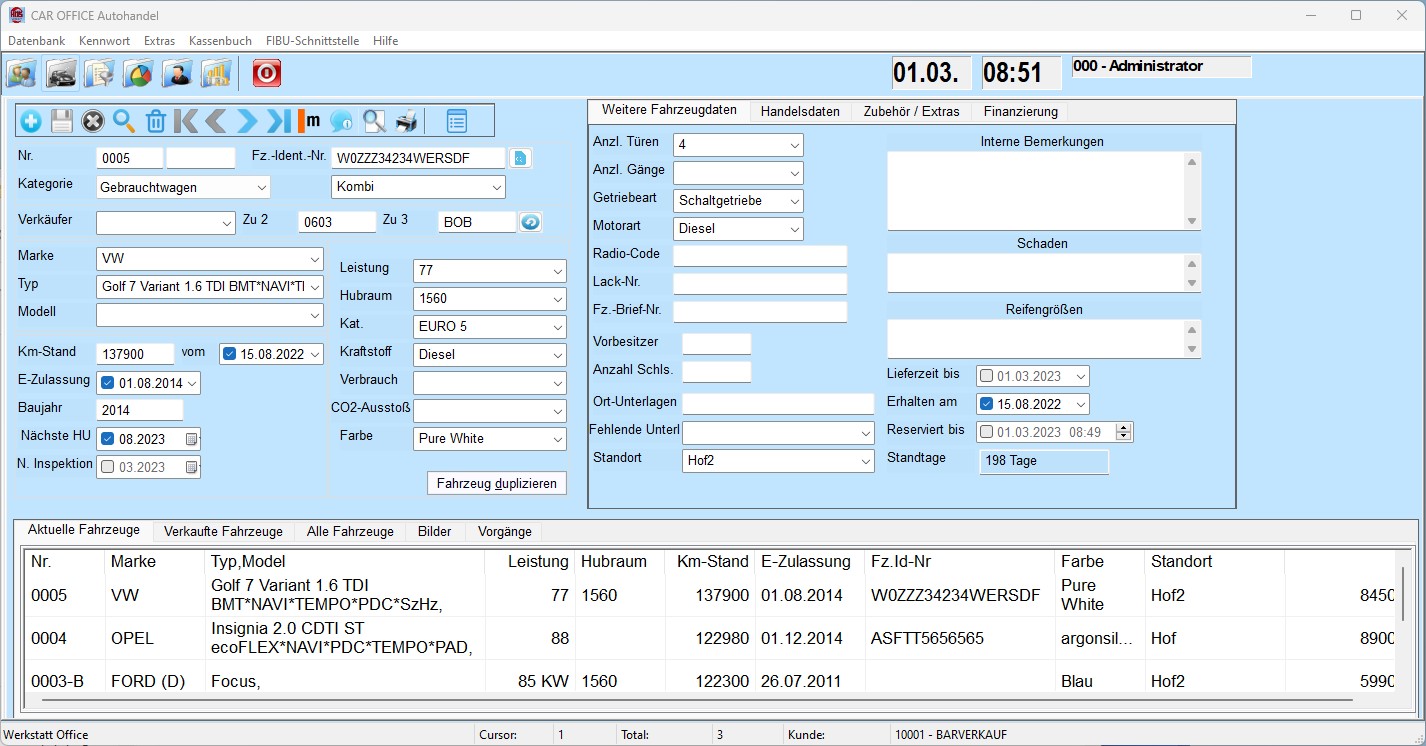Screen dimensions: 1426x746
Task: Switch to the Handelsdaten tab
Action: (x=800, y=112)
